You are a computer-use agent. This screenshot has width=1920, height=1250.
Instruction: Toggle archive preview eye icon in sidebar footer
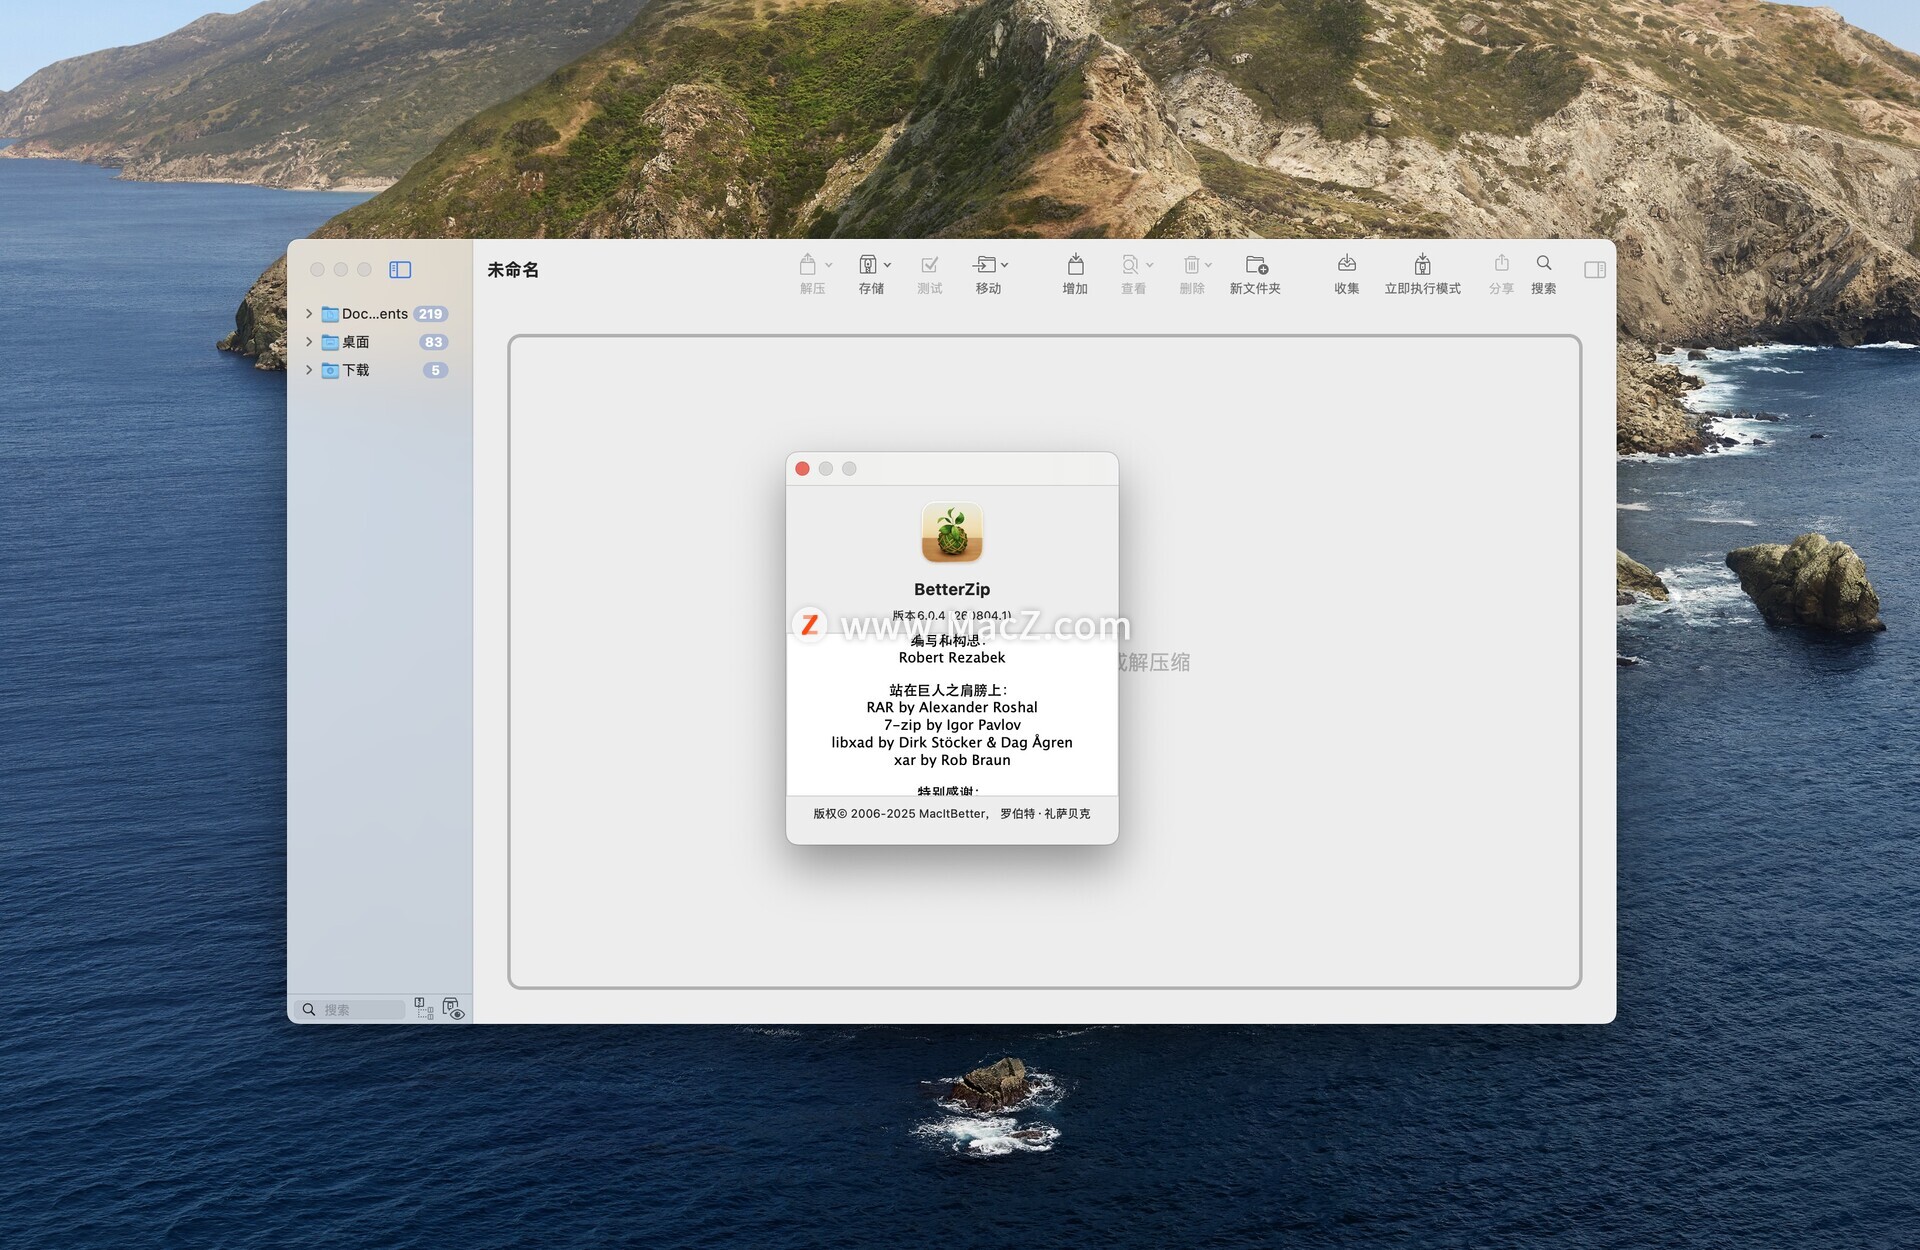453,1008
